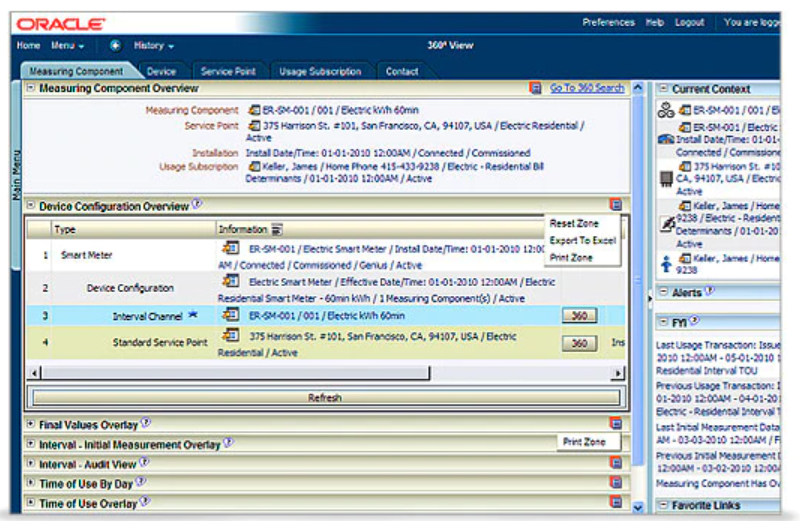Click the star icon beside Interval Channel

[192, 314]
